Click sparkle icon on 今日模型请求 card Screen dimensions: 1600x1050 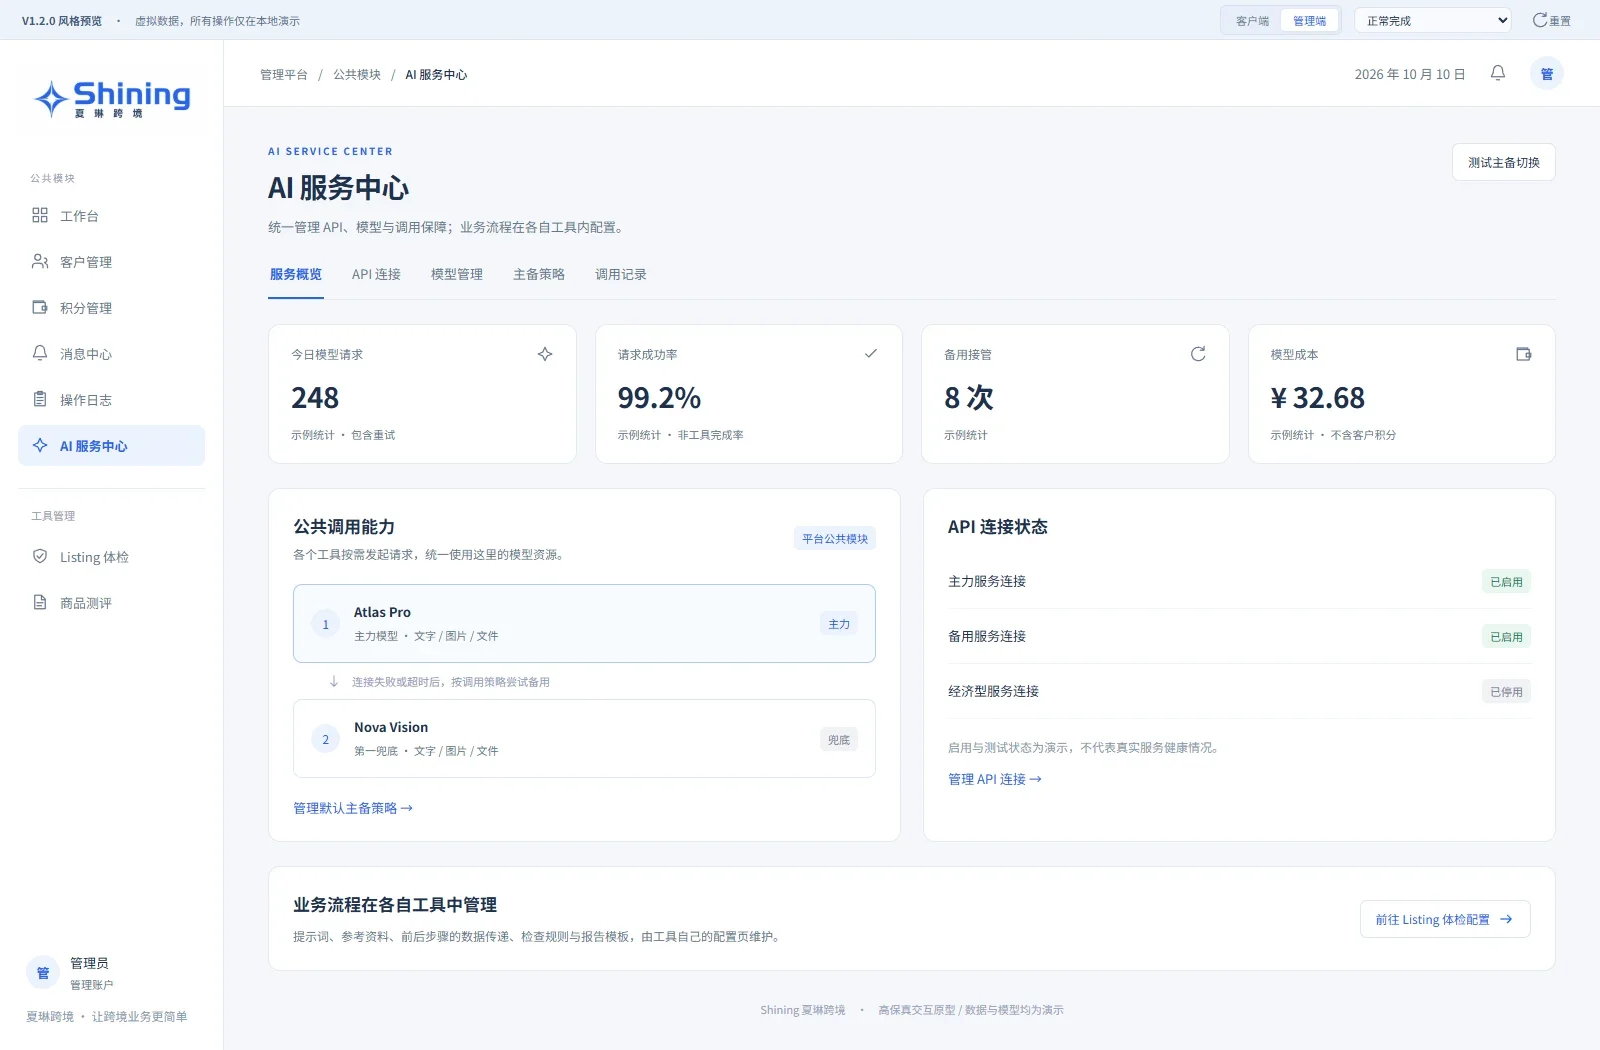545,354
